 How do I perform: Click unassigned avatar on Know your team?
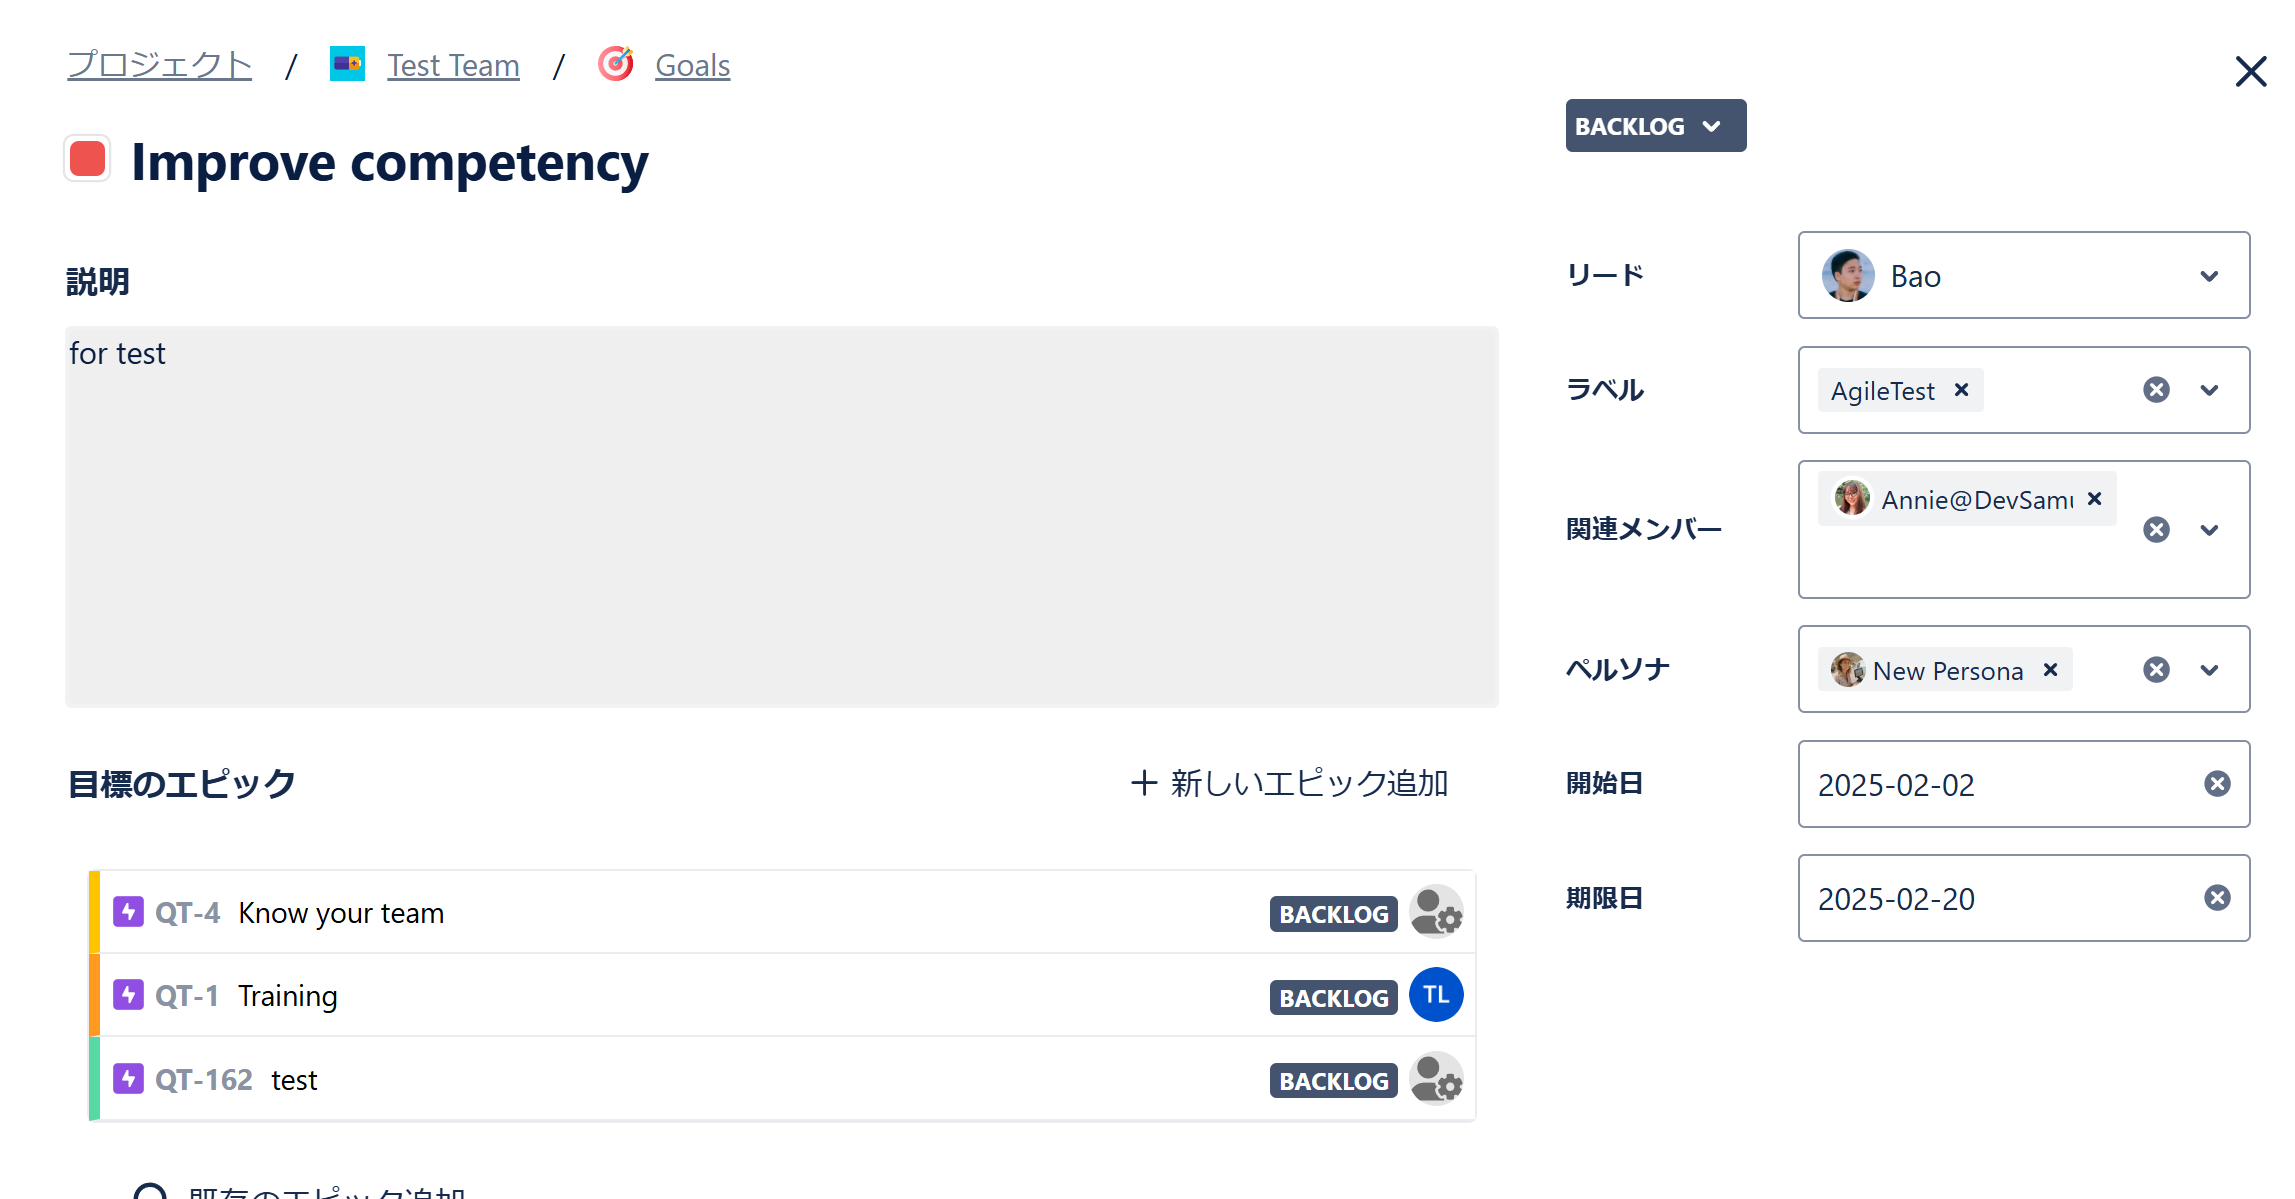(1436, 912)
